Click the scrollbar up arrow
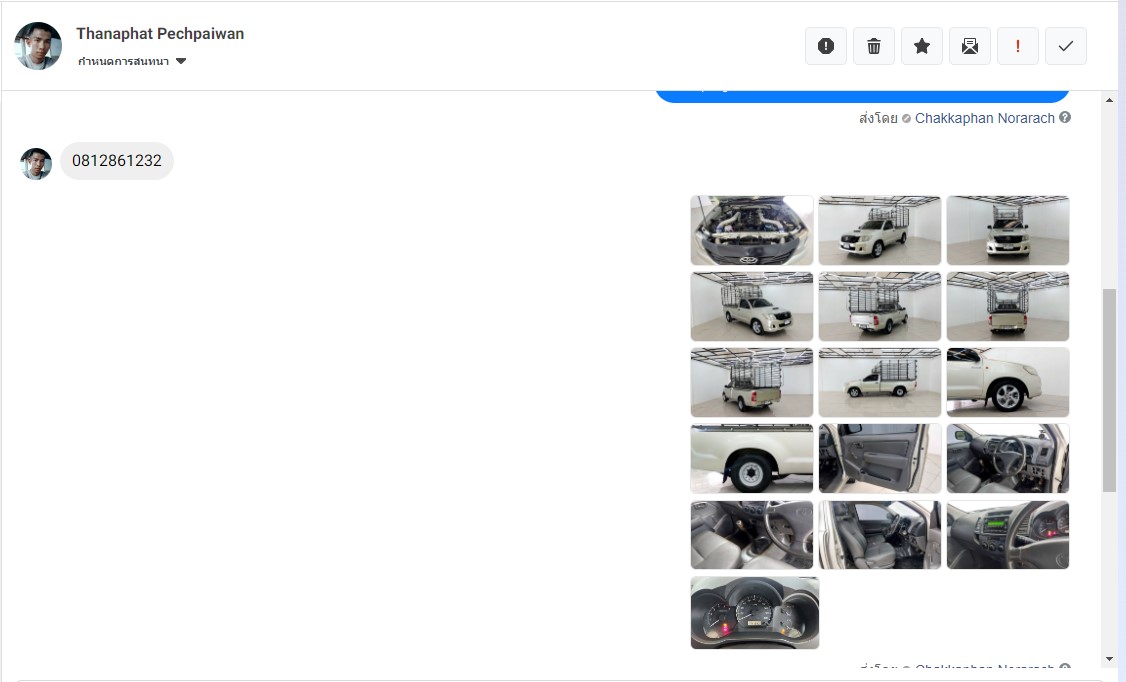The image size is (1126, 682). click(1109, 101)
